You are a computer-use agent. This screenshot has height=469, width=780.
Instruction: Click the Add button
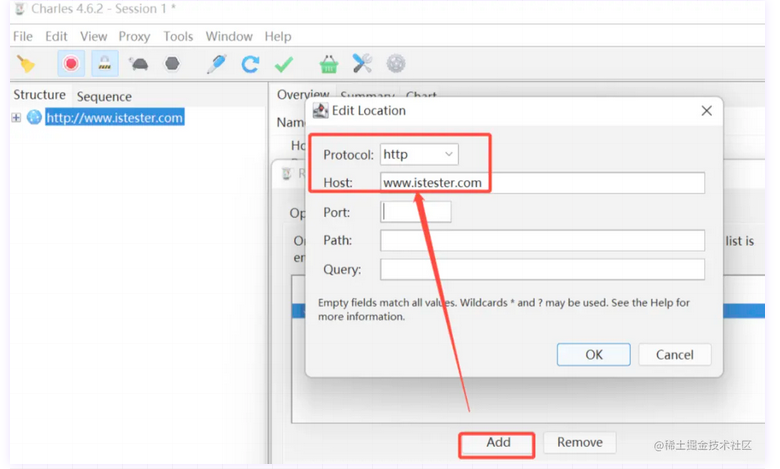pos(498,443)
